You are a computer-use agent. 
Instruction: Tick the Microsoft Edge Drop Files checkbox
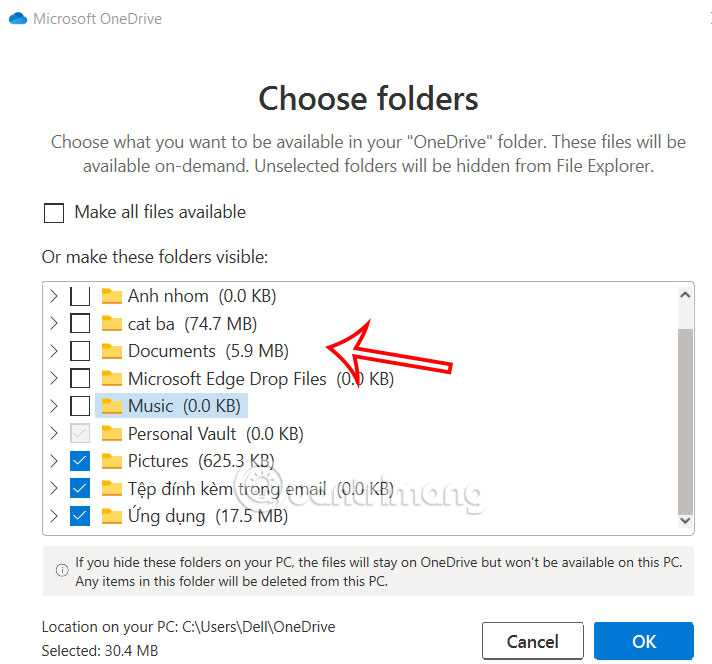80,378
